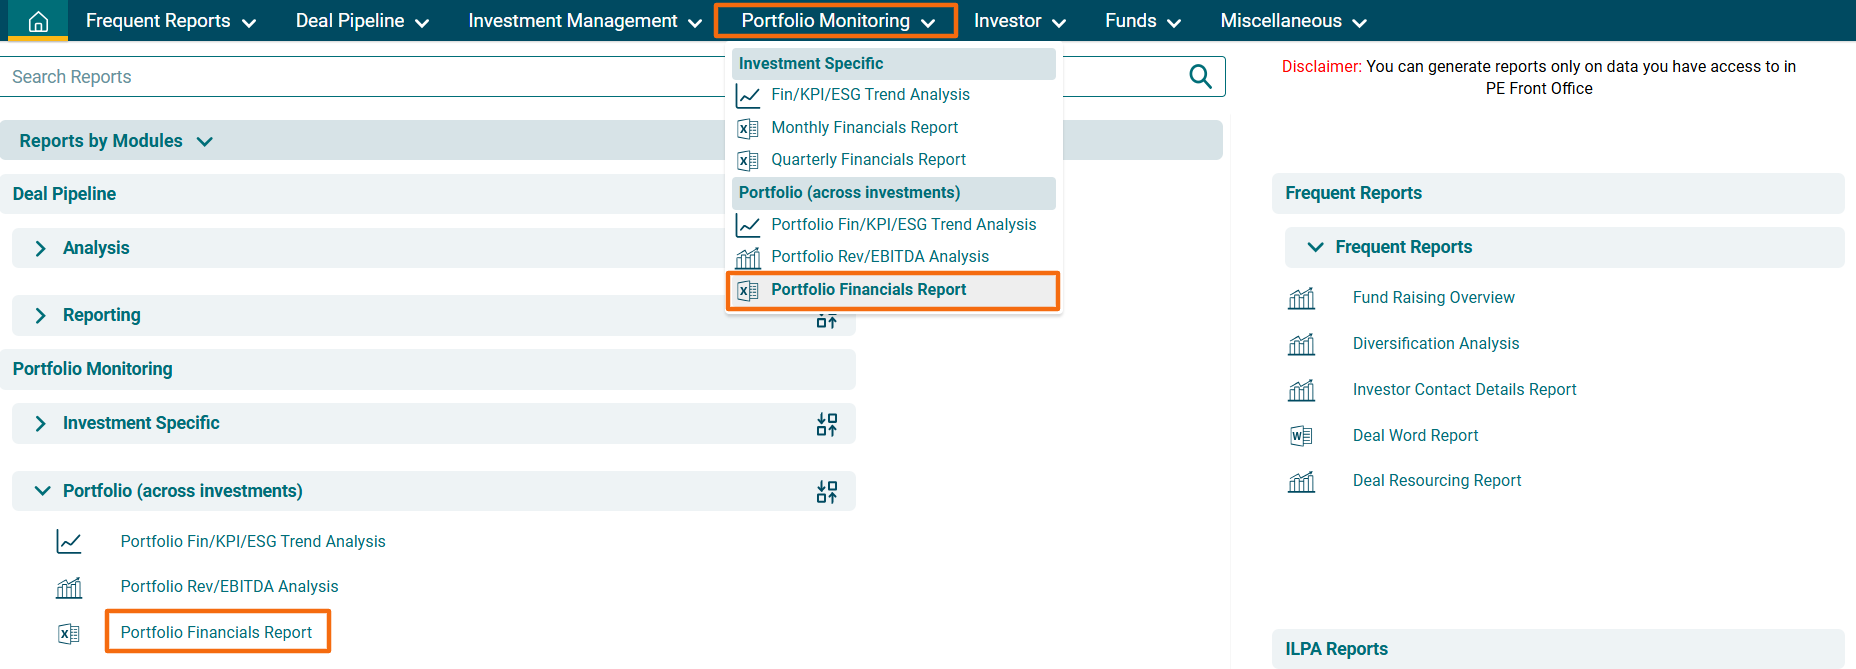Click the sort icon in Investment Specific row

[x=826, y=424]
